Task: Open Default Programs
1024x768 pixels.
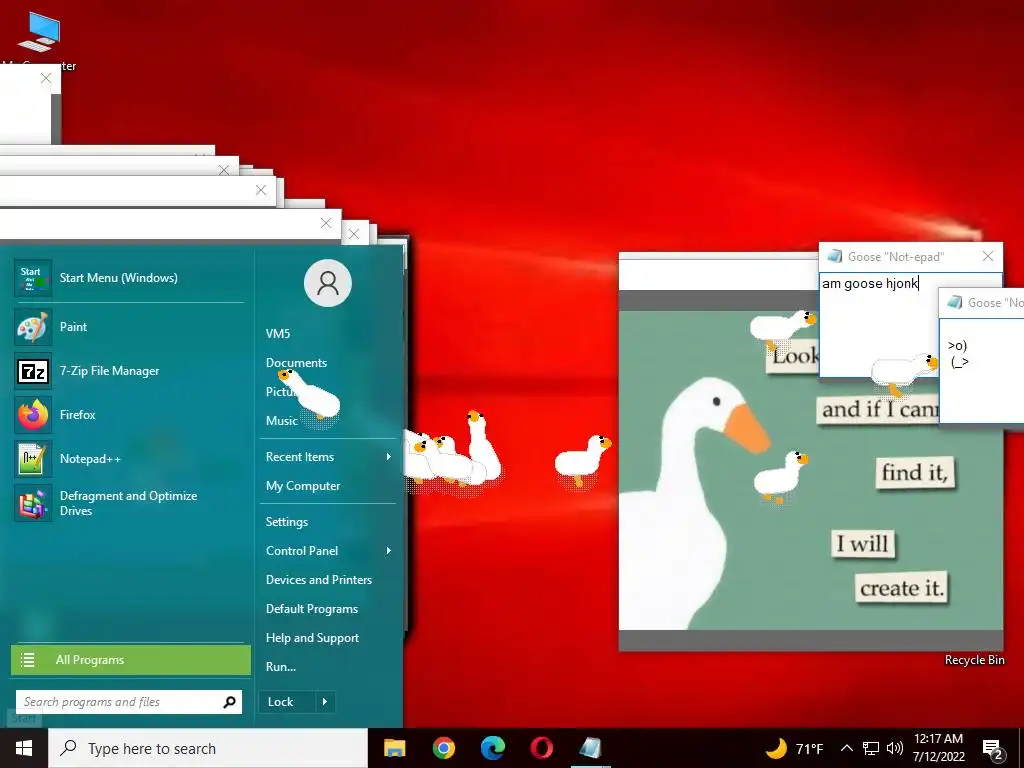Action: pos(312,609)
